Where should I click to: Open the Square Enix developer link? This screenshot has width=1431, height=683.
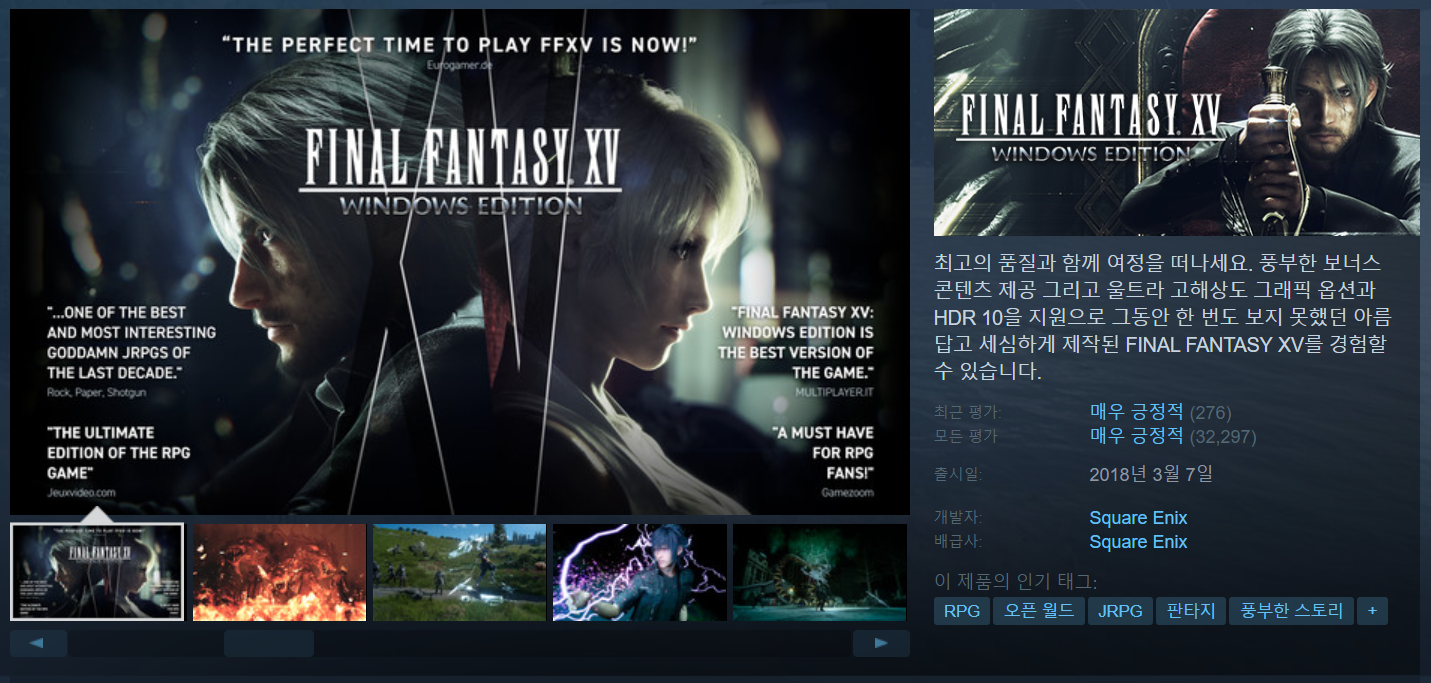pyautogui.click(x=1138, y=518)
